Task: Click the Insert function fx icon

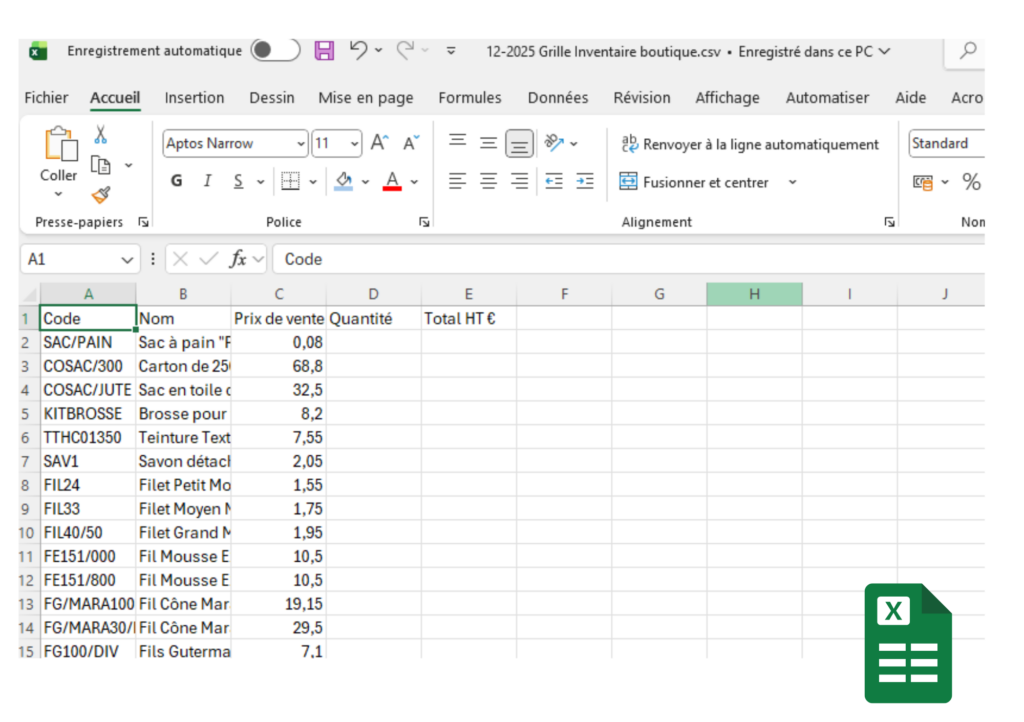Action: pos(237,259)
